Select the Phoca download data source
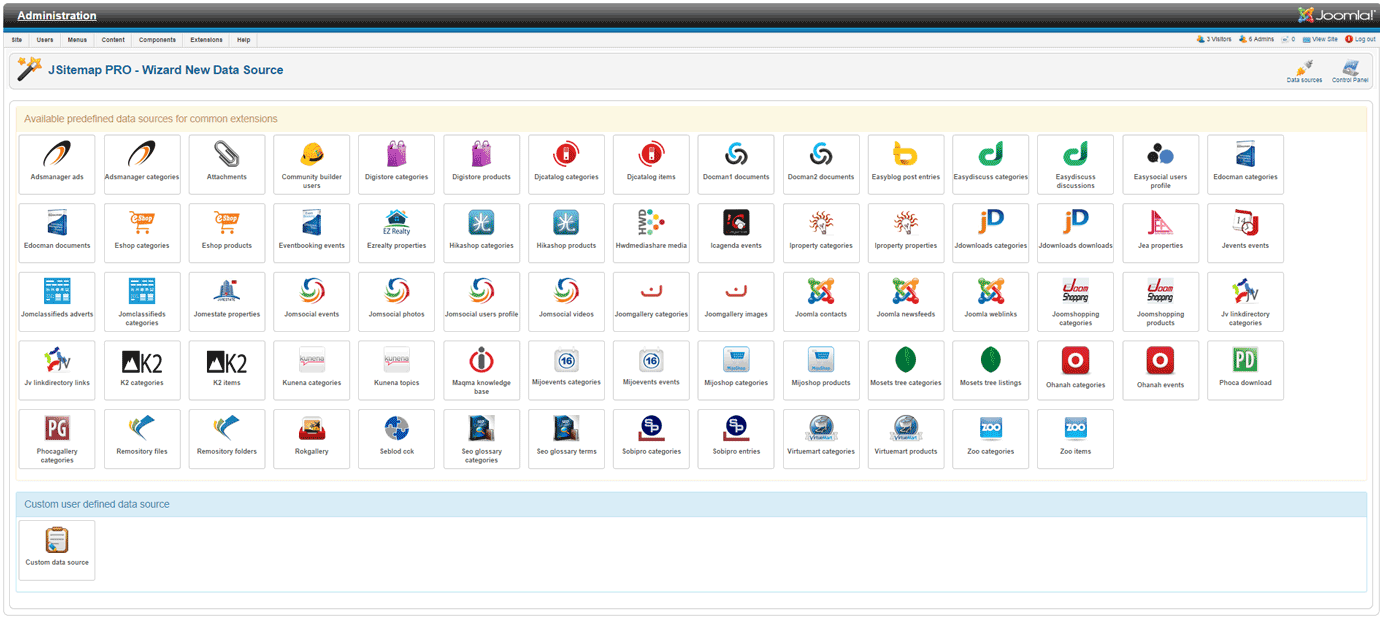Image resolution: width=1380 pixels, height=619 pixels. (1245, 370)
